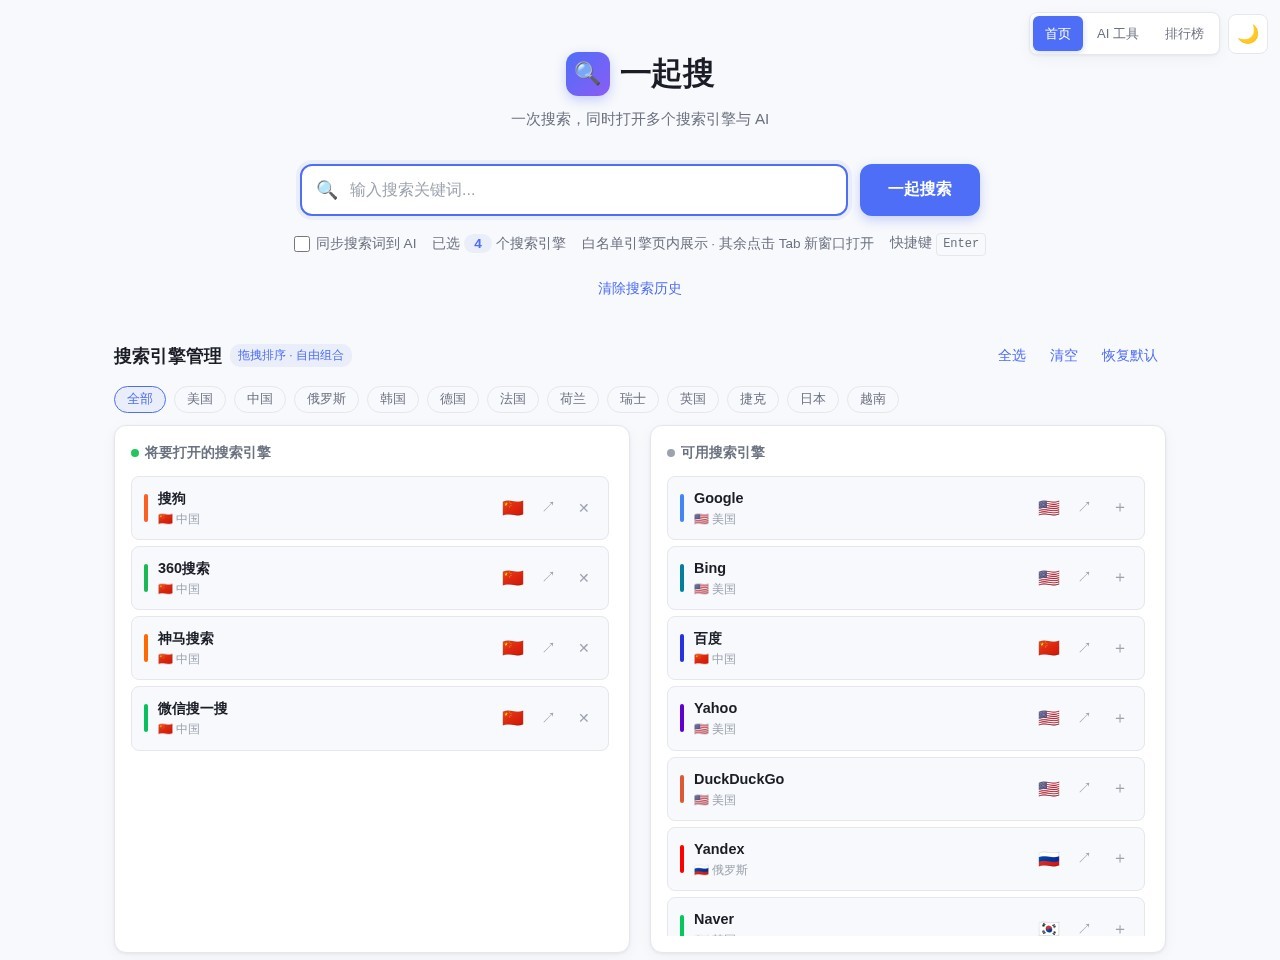Click the 一起搜索 button

pos(920,190)
